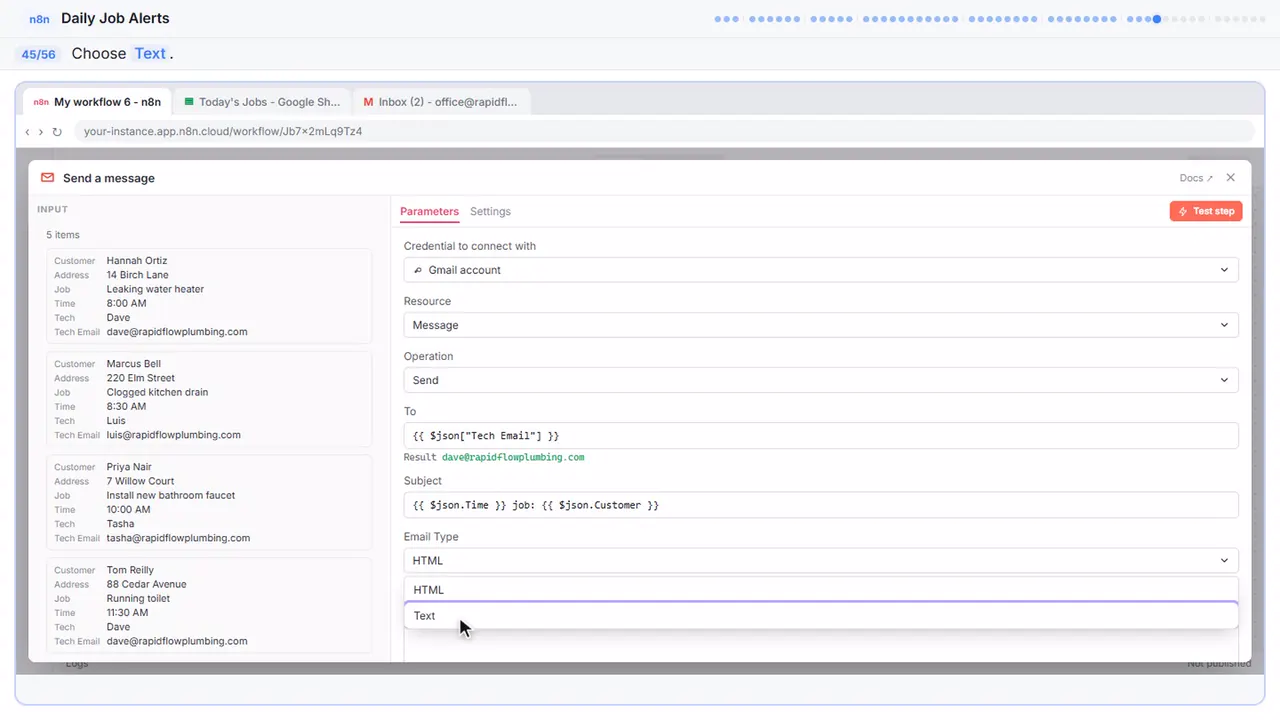The height and width of the screenshot is (720, 1280).
Task: Collapse the Email Type dropdown showing HTML
Action: (821, 561)
